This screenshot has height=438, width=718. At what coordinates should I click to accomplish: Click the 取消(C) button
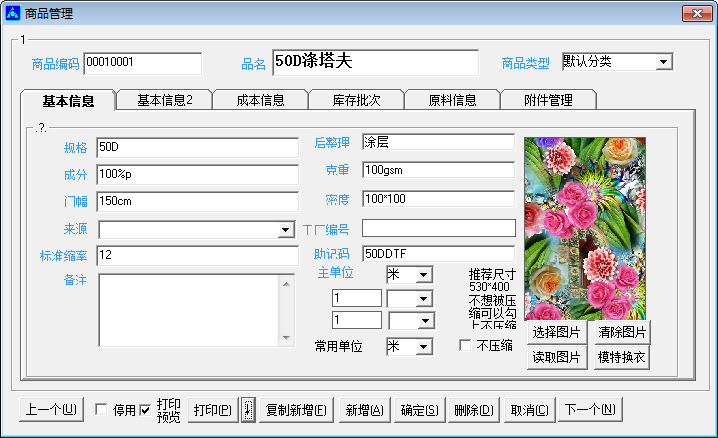click(530, 409)
